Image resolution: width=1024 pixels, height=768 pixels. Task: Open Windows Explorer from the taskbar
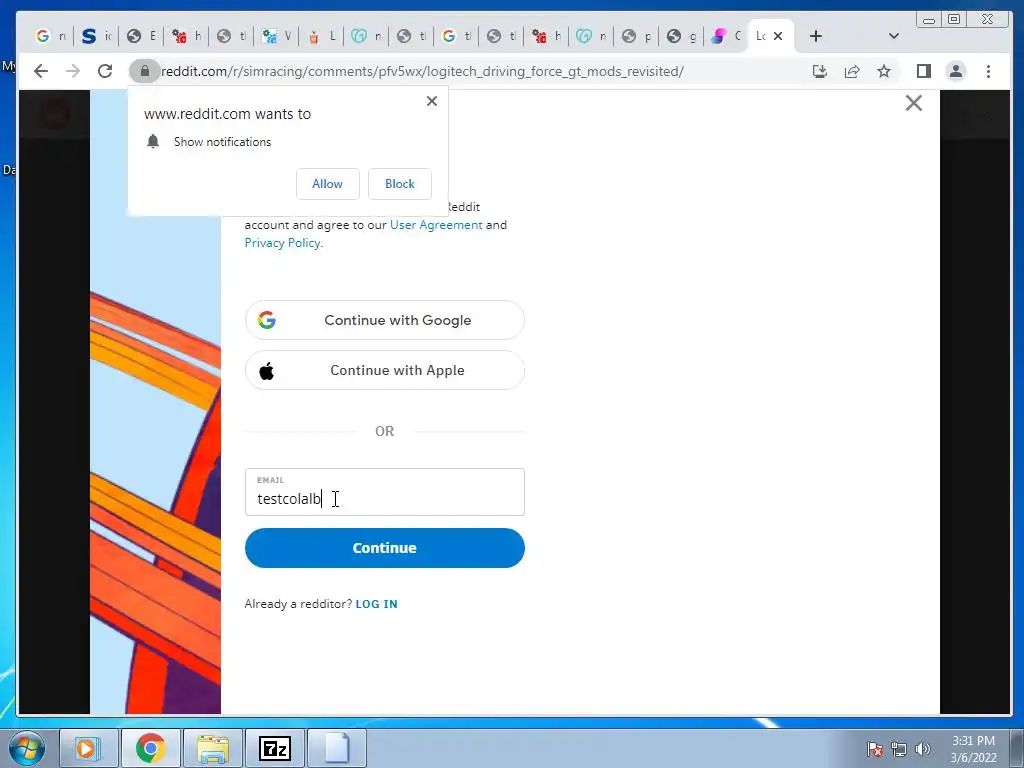coord(213,748)
